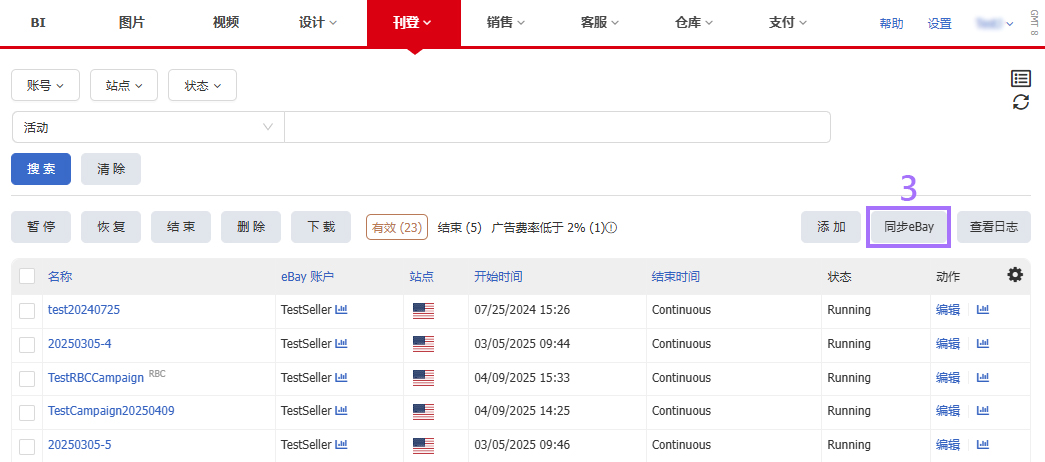Open column settings gear icon
Image resolution: width=1045 pixels, height=462 pixels.
pyautogui.click(x=1014, y=274)
